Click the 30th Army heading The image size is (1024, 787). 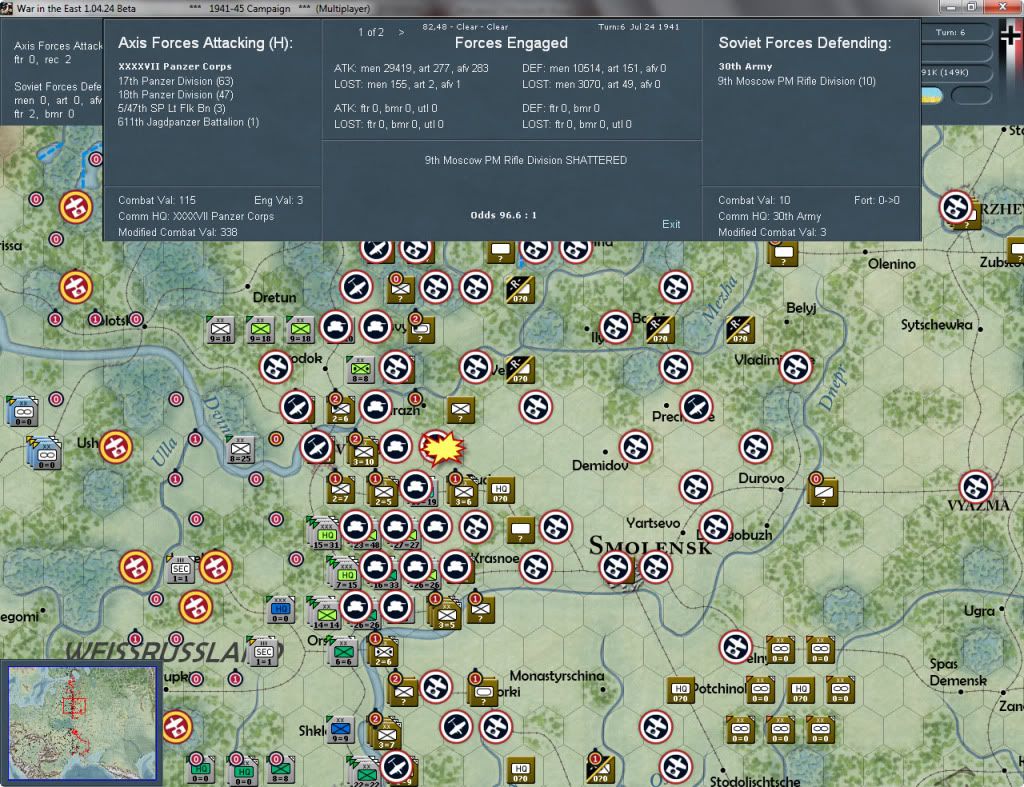(x=745, y=66)
